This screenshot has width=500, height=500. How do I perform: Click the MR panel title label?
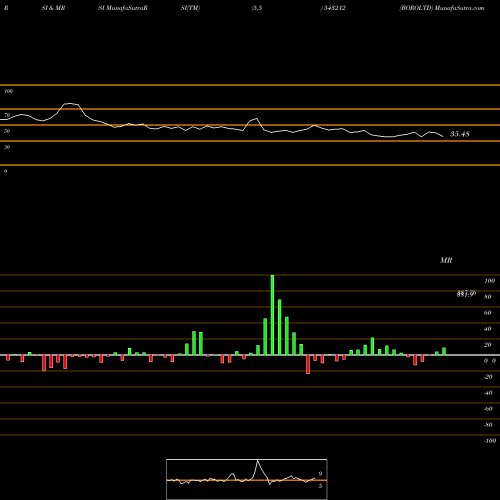[446, 260]
